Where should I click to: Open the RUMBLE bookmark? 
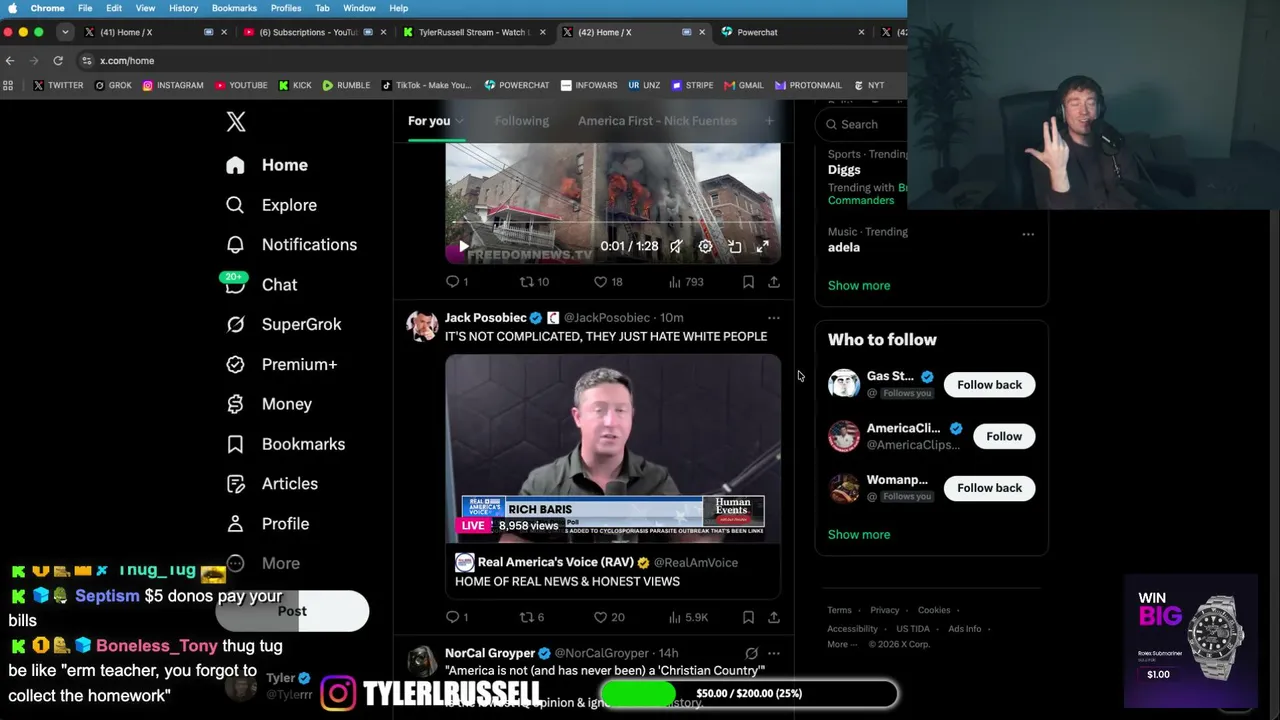pos(346,86)
